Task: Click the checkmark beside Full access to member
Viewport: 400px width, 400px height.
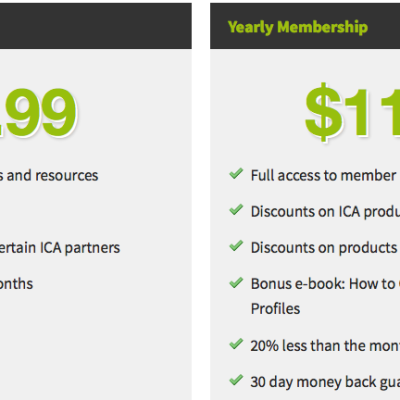Action: tap(236, 174)
